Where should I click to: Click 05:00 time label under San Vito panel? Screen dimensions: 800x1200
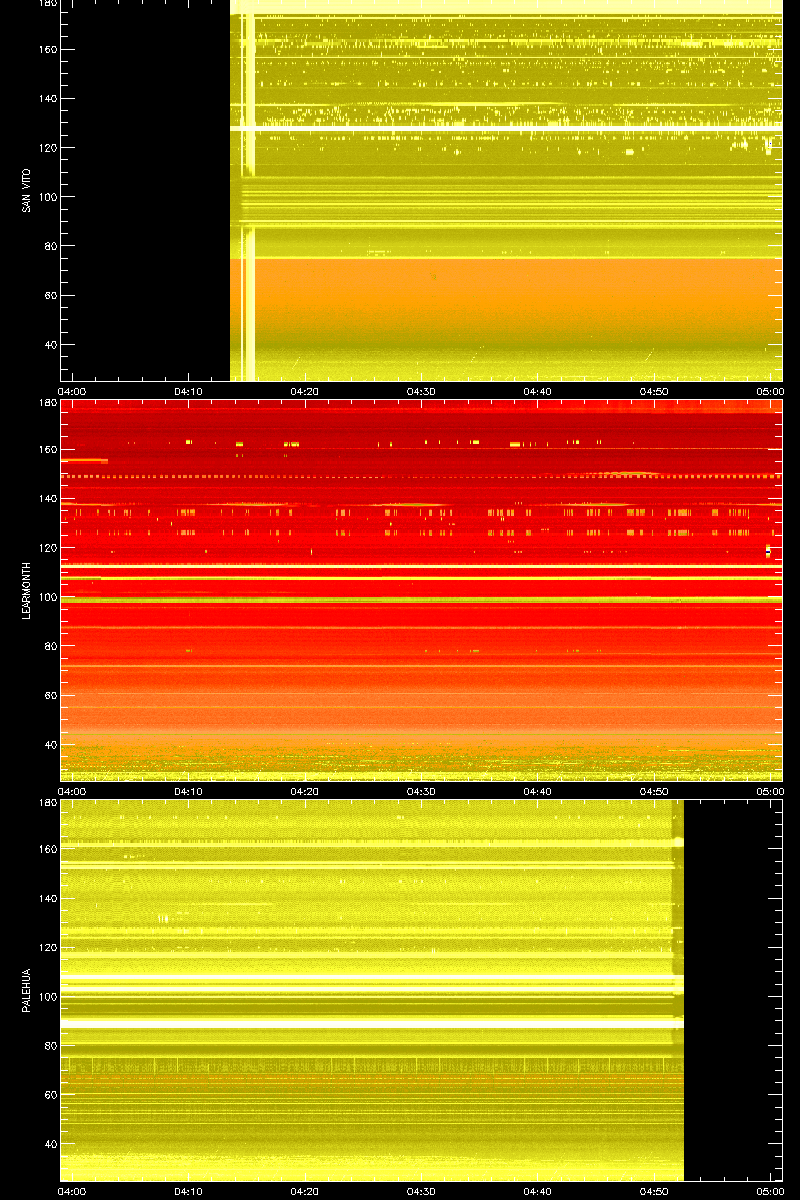(769, 391)
